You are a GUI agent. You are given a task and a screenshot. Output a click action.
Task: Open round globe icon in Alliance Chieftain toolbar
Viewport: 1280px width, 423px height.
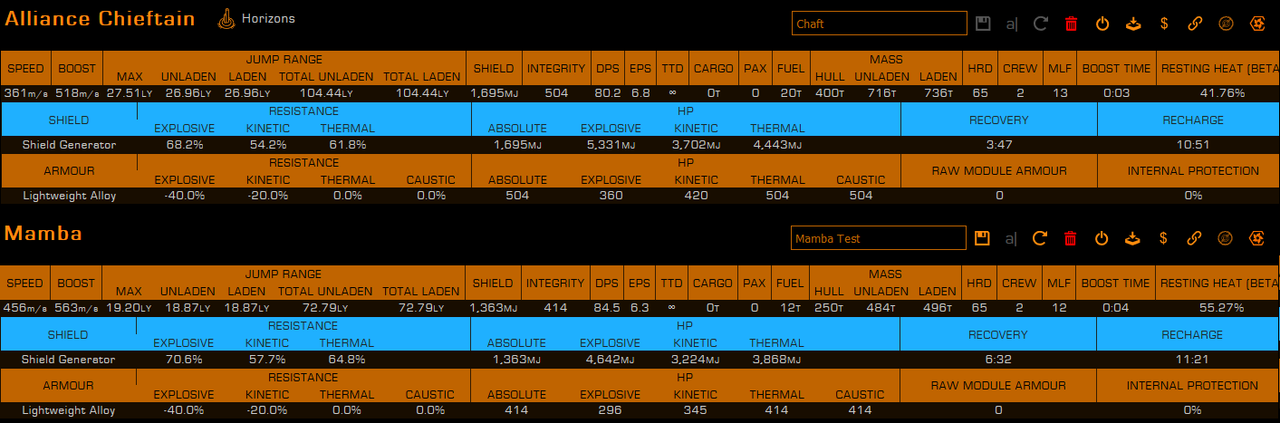(x=1225, y=23)
